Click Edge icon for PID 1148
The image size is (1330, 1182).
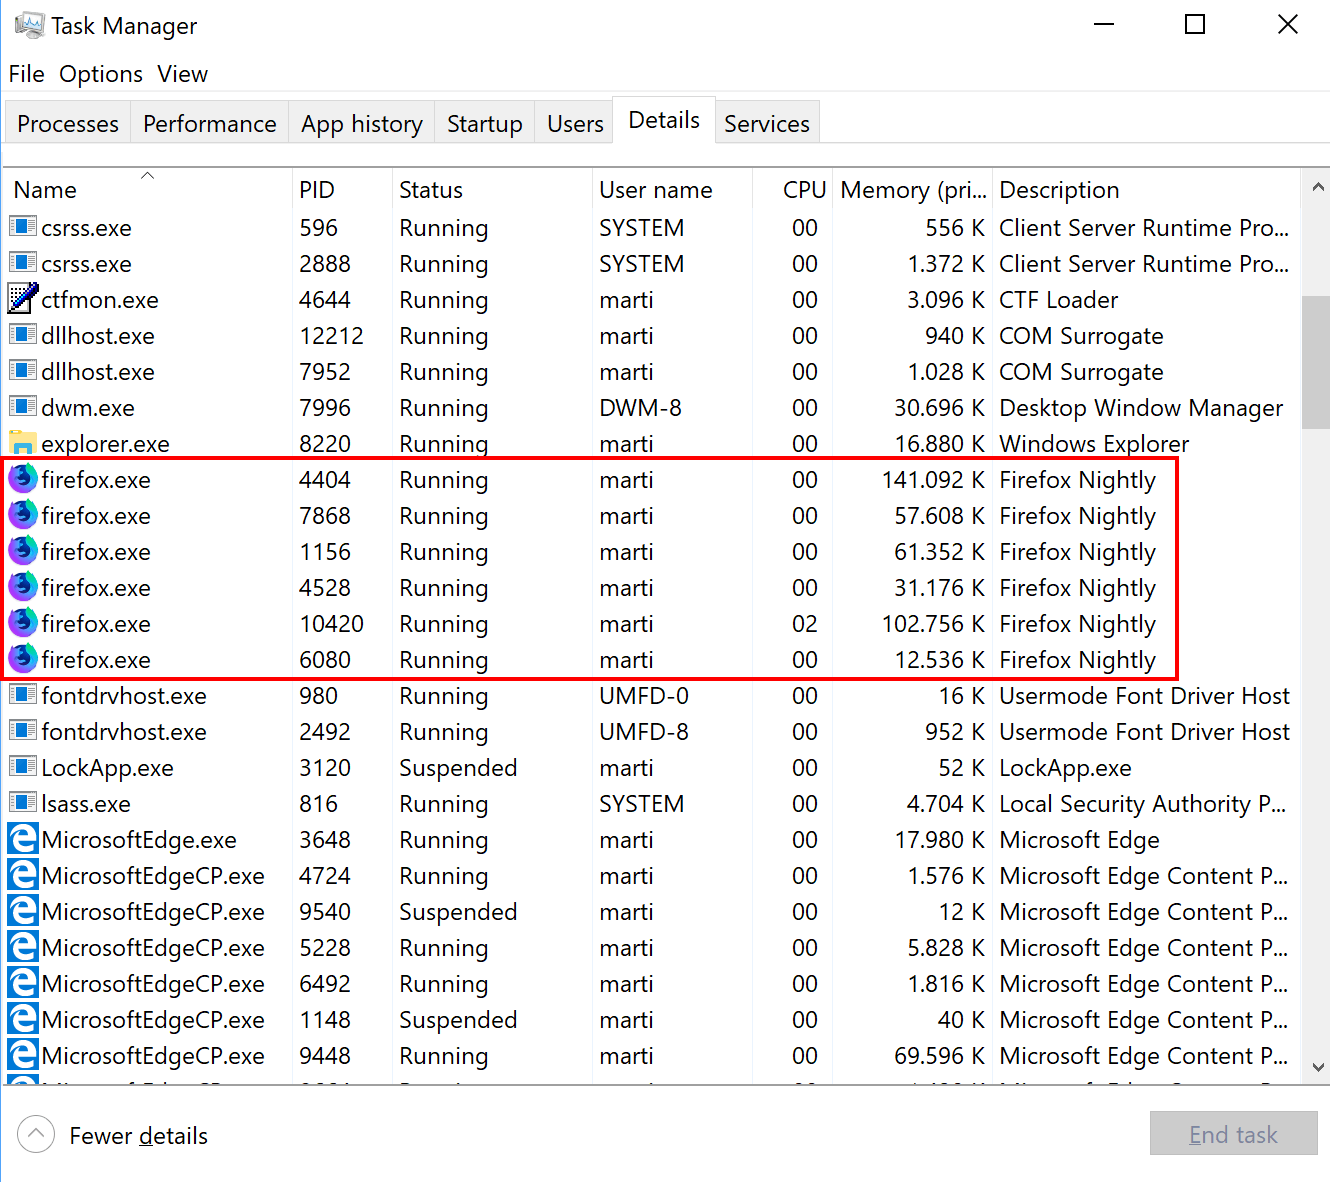(22, 1019)
